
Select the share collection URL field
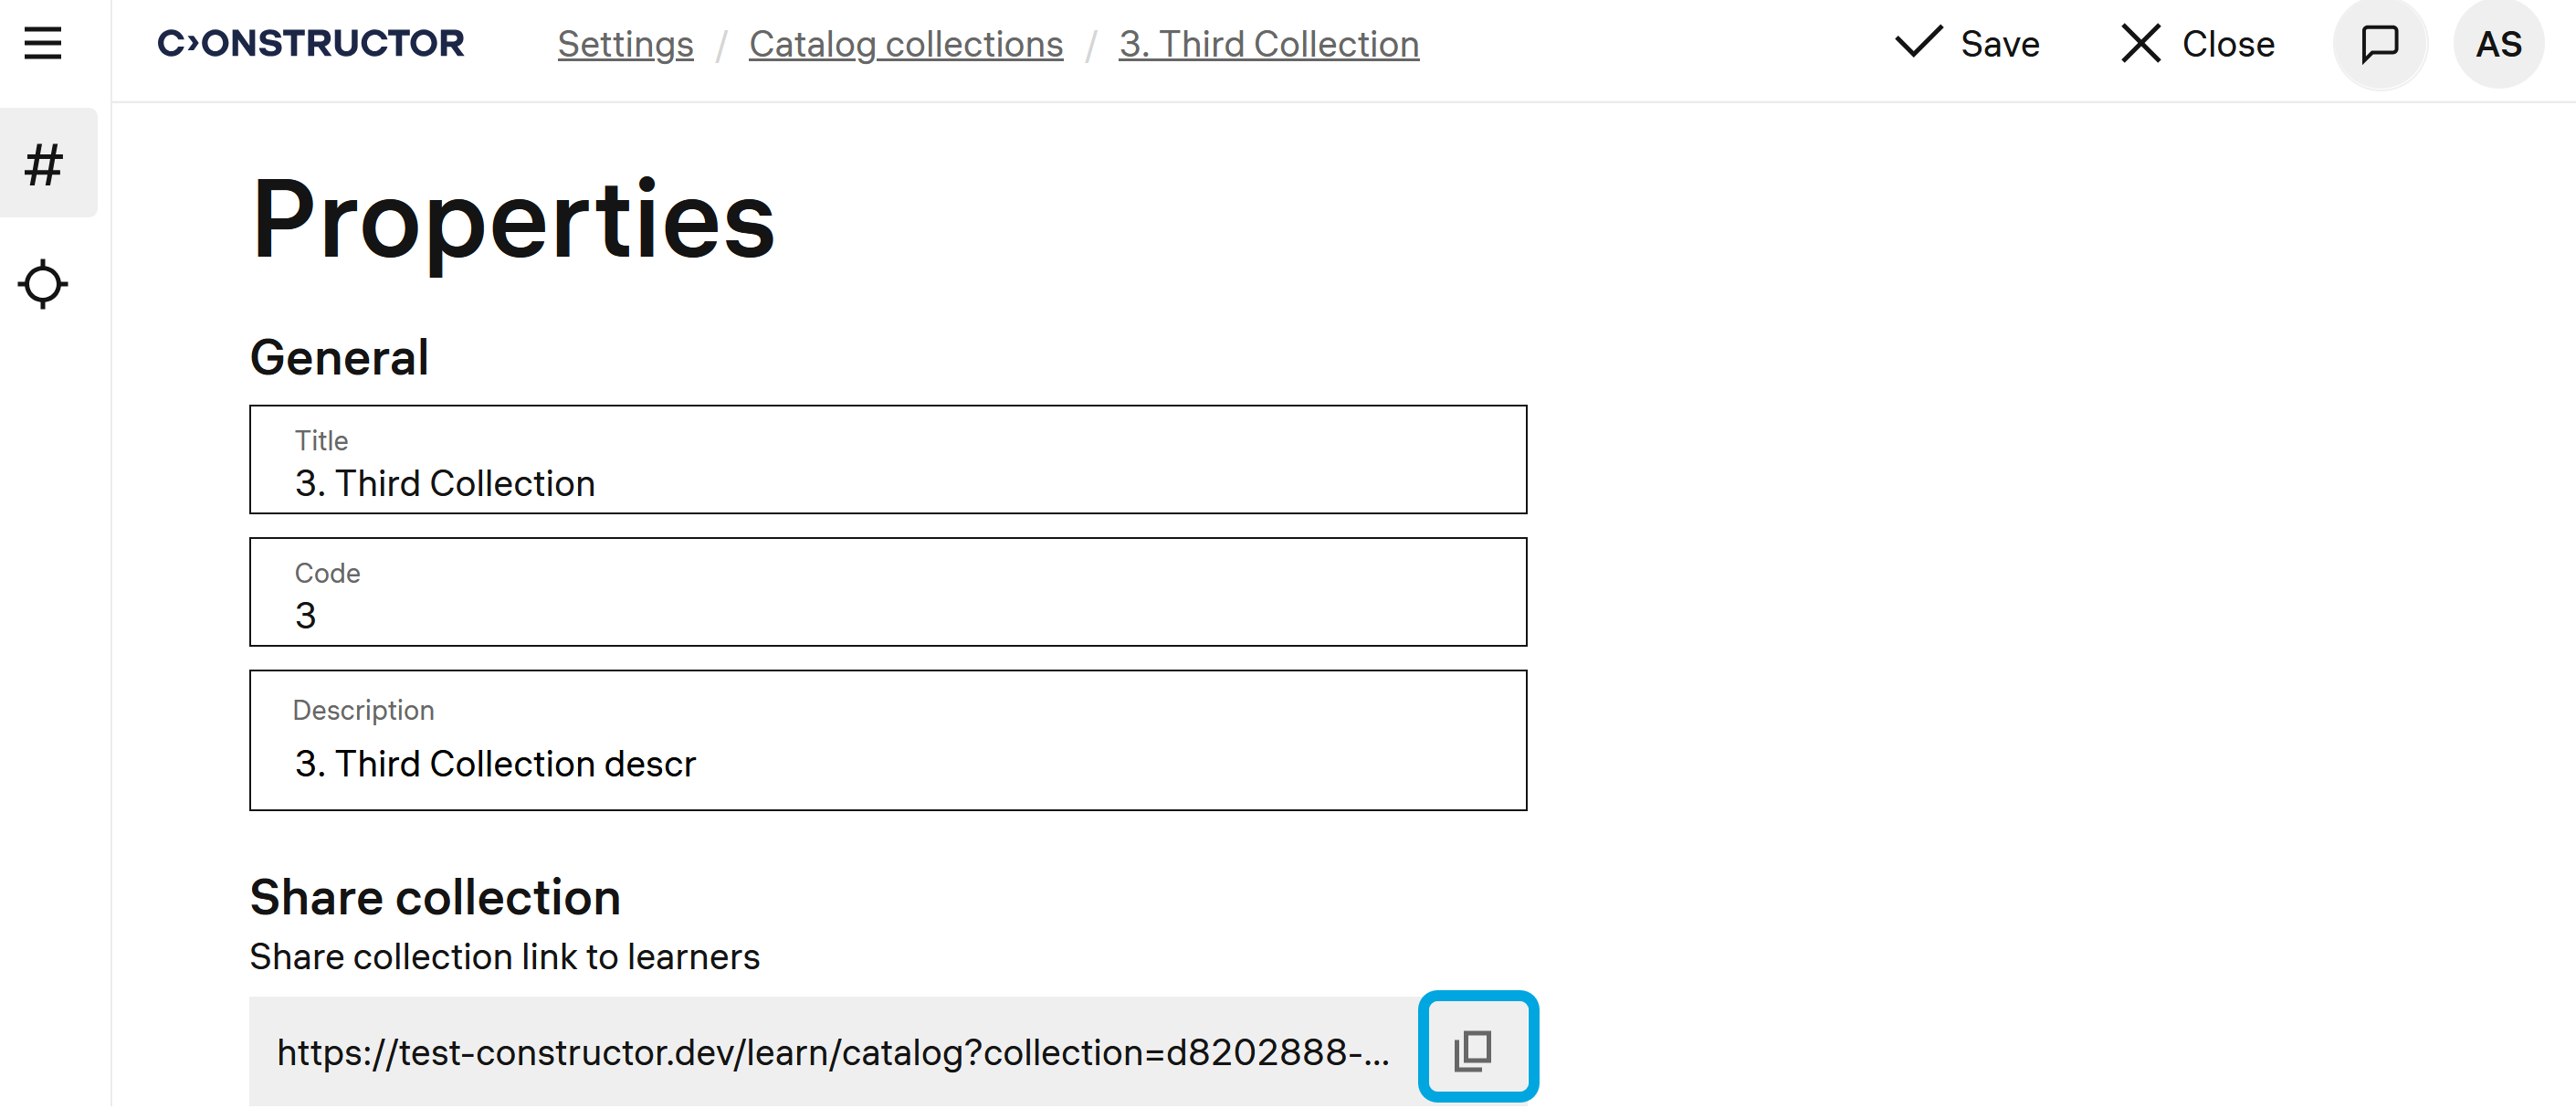[x=832, y=1052]
